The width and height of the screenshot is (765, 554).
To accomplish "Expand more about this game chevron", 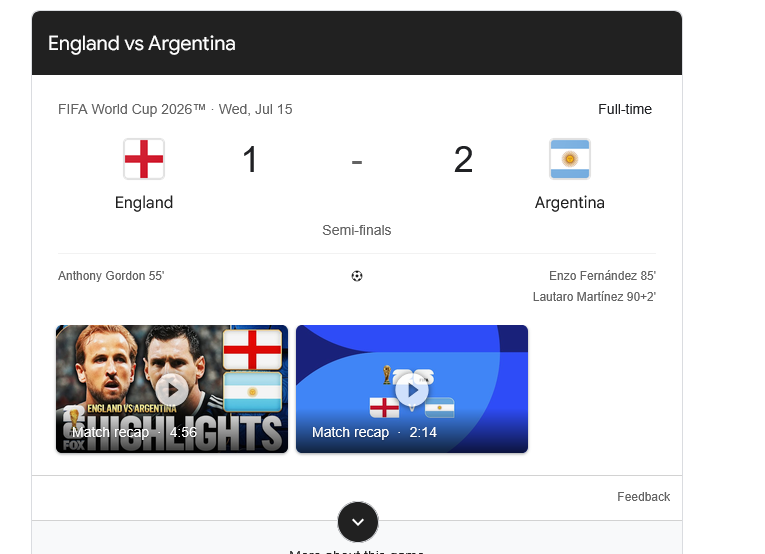I will (x=358, y=522).
